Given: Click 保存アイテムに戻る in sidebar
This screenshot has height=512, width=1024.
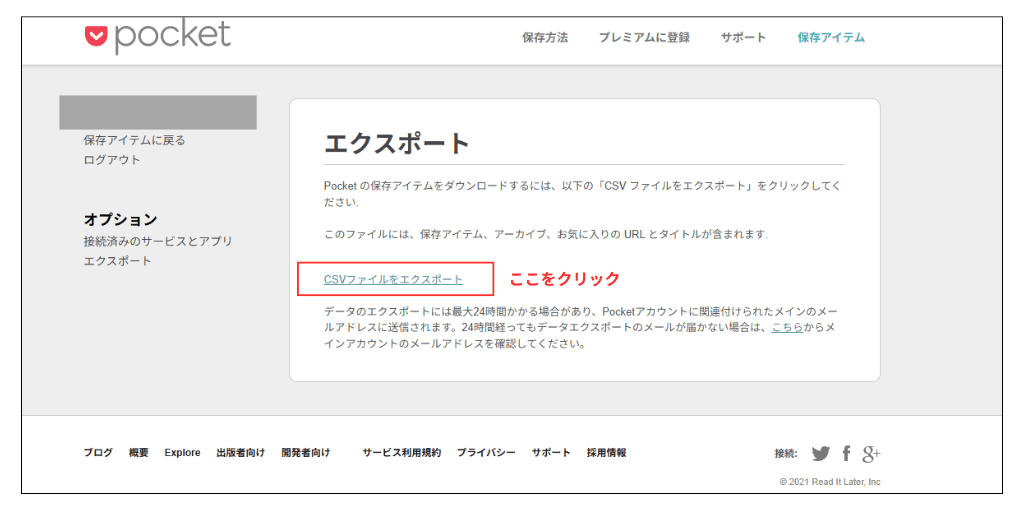Looking at the screenshot, I should click(x=135, y=140).
